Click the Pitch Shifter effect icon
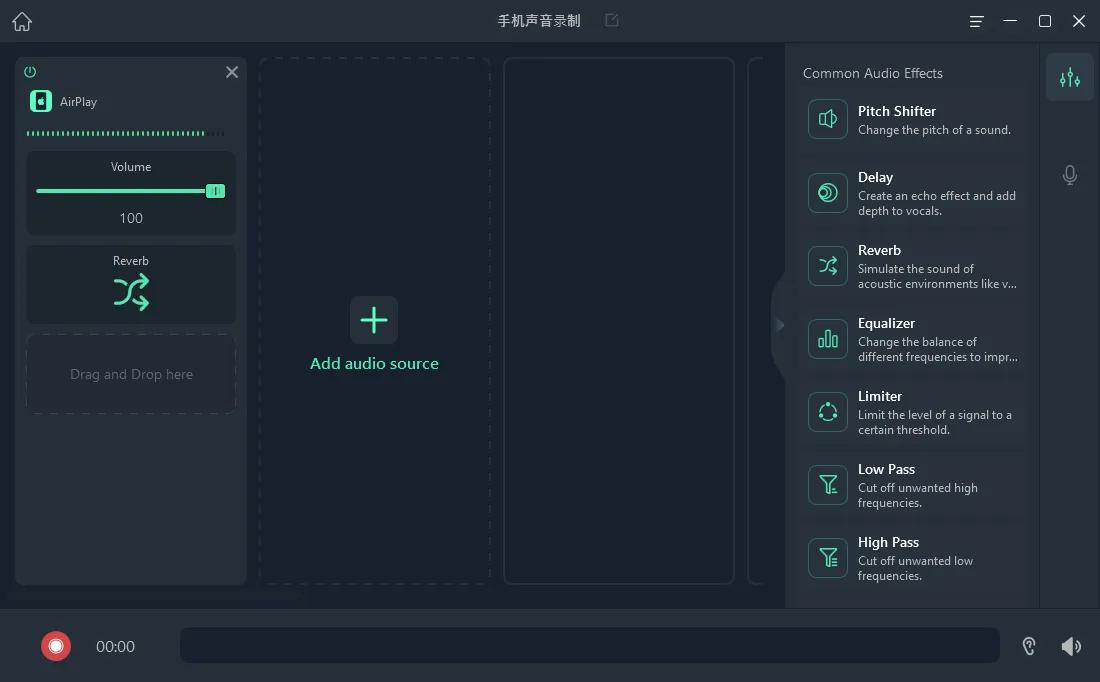The height and width of the screenshot is (682, 1100). [x=828, y=120]
